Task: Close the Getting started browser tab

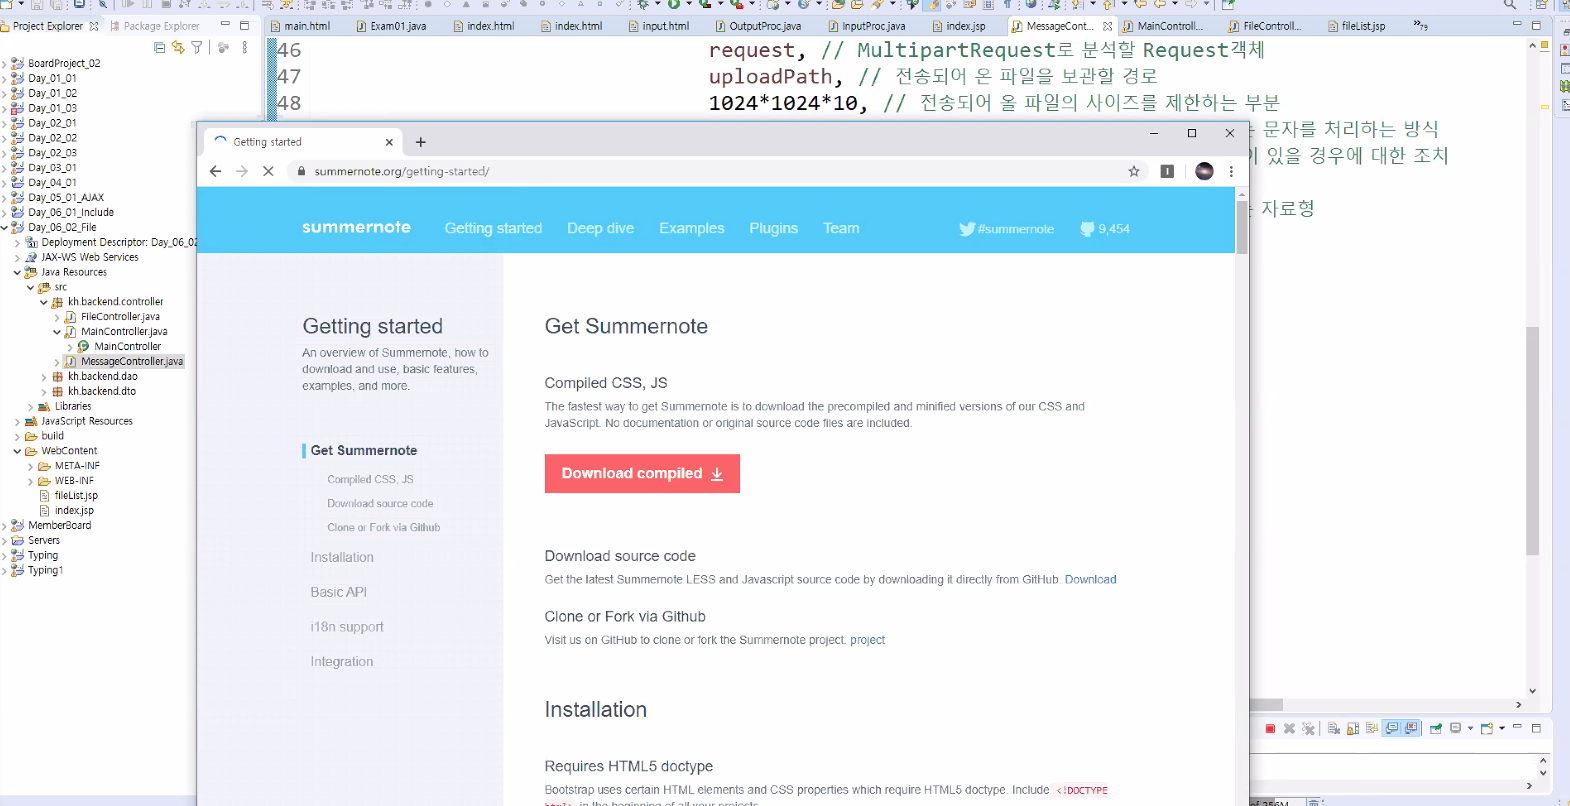Action: [389, 142]
